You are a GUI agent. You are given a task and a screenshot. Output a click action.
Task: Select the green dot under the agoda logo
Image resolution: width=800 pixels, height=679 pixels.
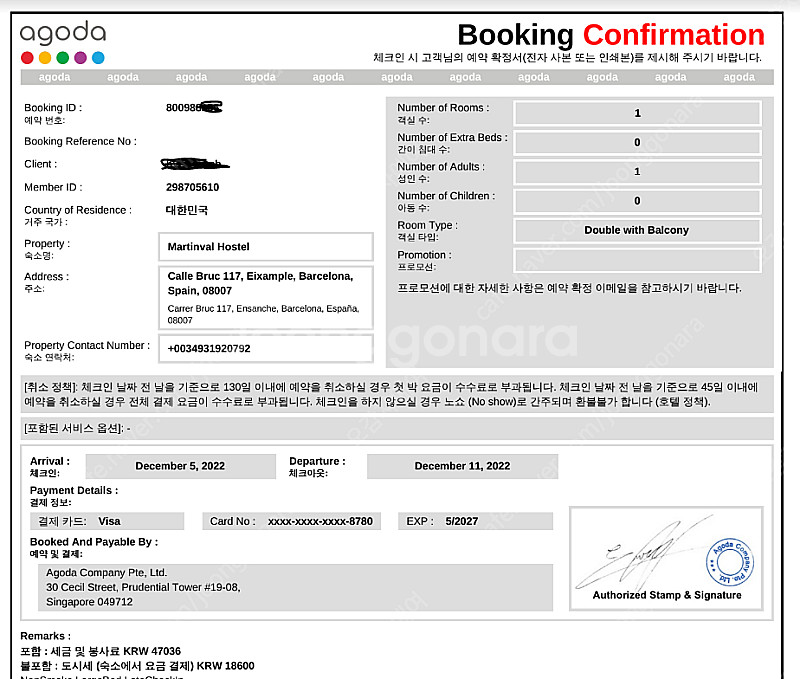[x=63, y=58]
